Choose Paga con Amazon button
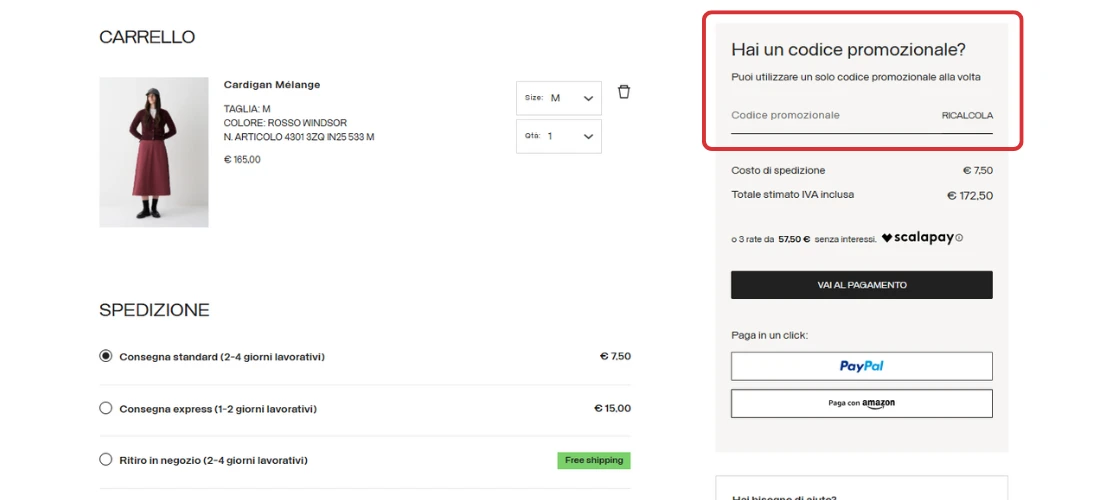The height and width of the screenshot is (500, 1109). 861,403
